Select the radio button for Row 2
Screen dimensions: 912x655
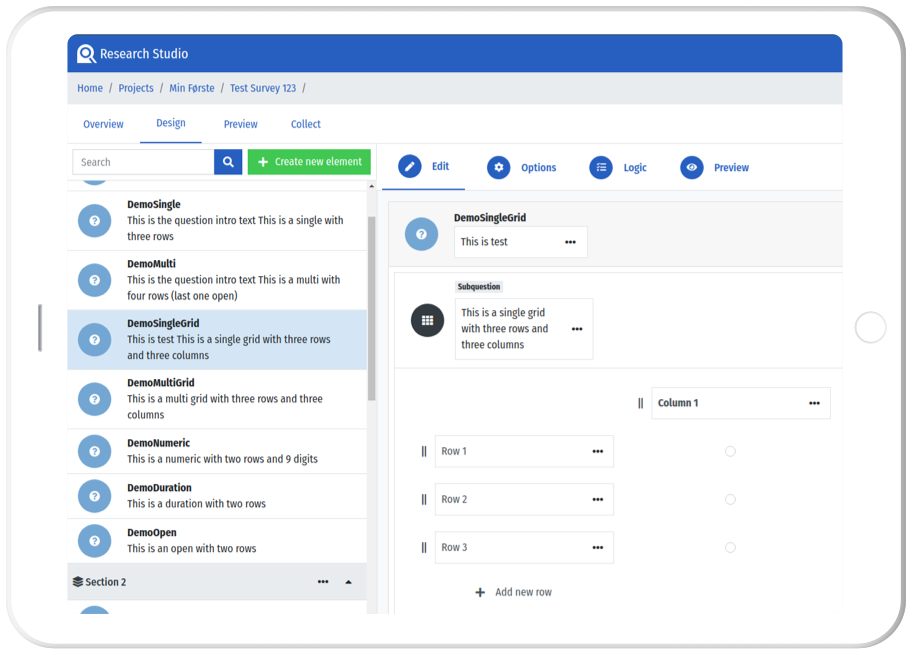coord(730,500)
